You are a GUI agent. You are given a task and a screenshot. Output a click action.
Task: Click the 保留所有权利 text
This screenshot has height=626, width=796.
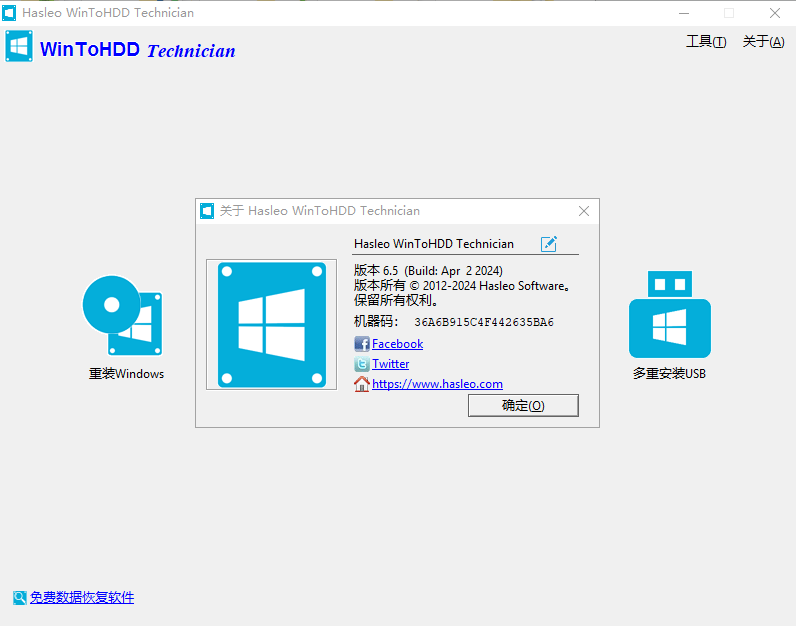396,300
